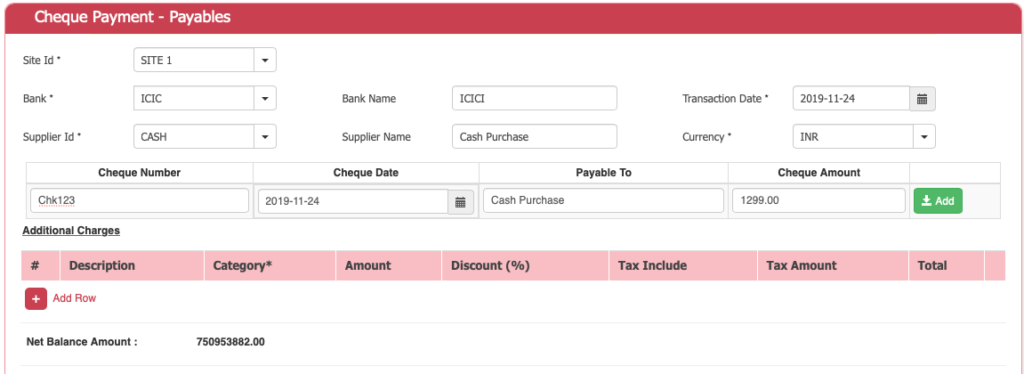Viewport: 1024px width, 374px height.
Task: Click the Transaction Date * label
Action: pos(726,99)
